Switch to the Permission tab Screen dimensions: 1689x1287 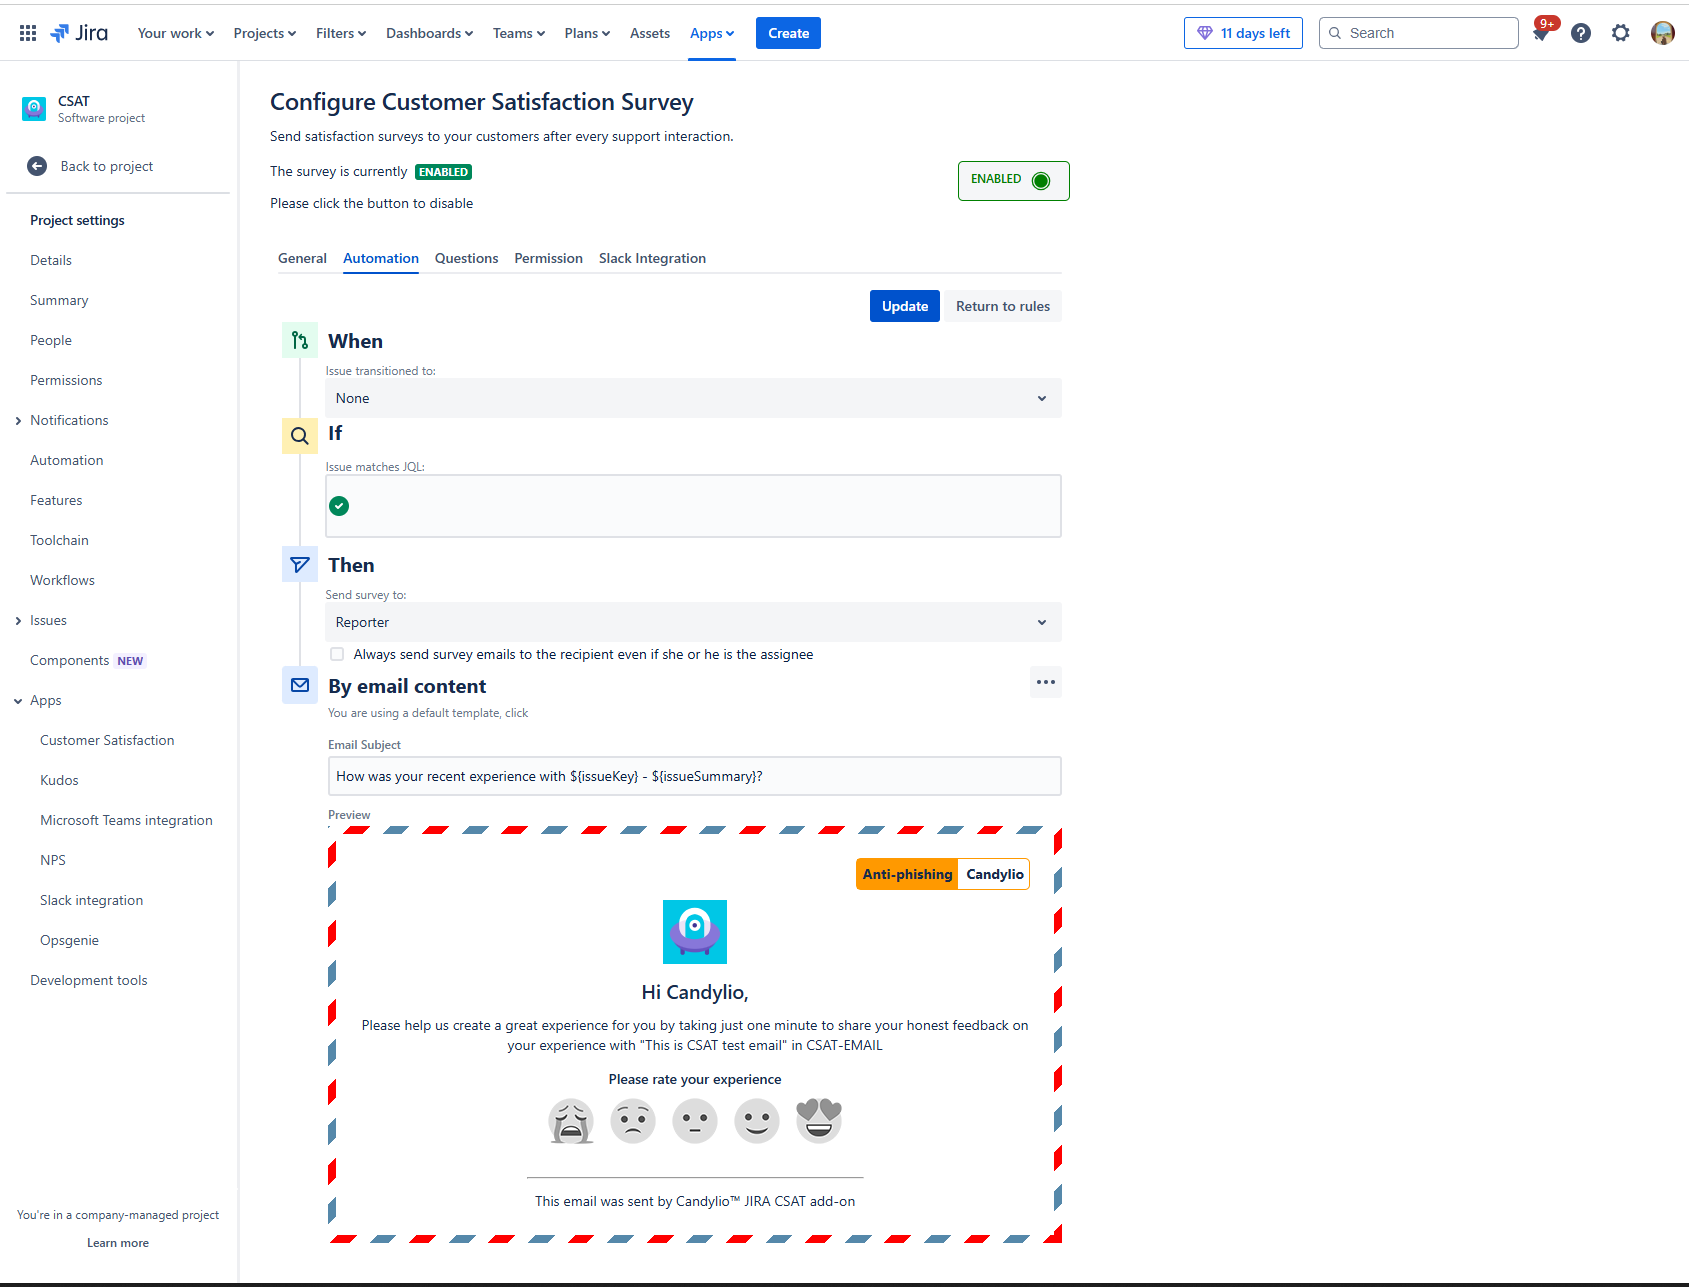(x=549, y=258)
